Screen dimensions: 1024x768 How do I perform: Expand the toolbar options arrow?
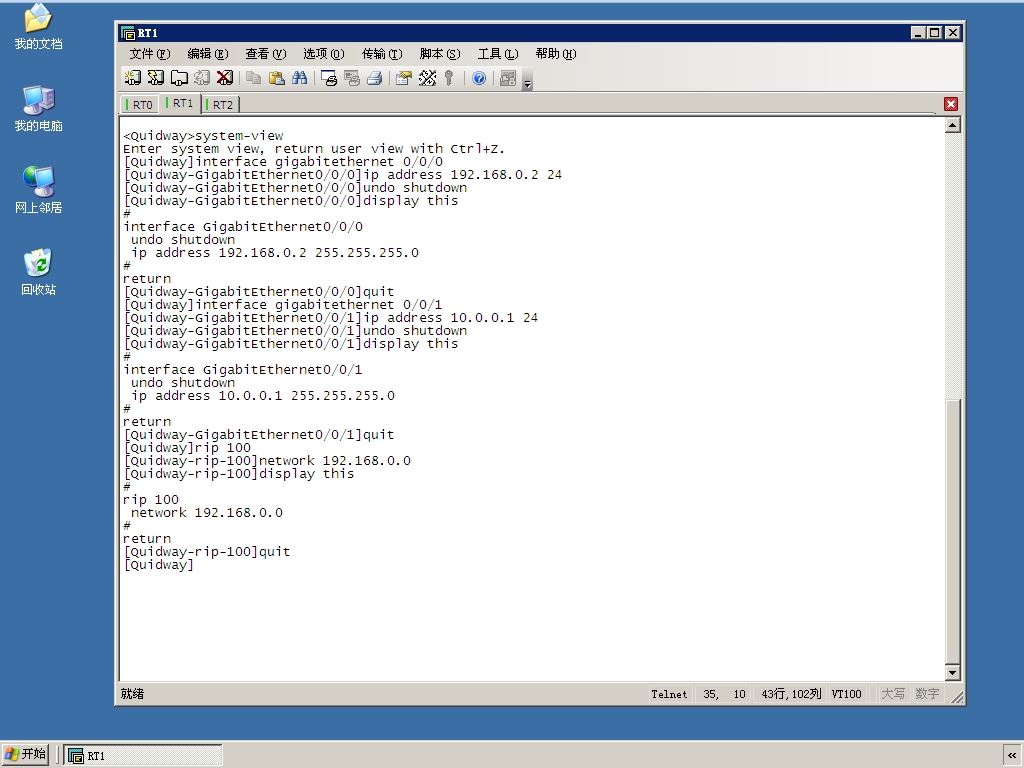point(528,81)
